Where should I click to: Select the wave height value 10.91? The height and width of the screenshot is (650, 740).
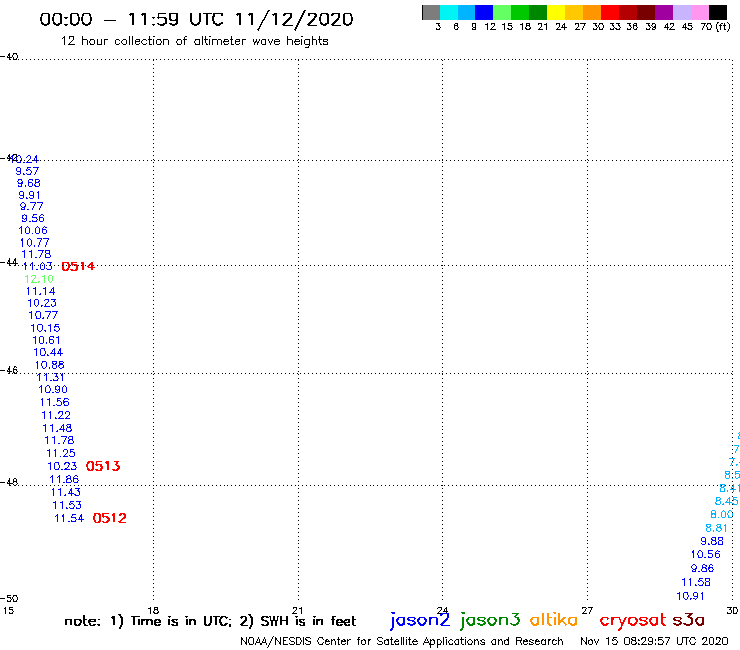point(690,596)
